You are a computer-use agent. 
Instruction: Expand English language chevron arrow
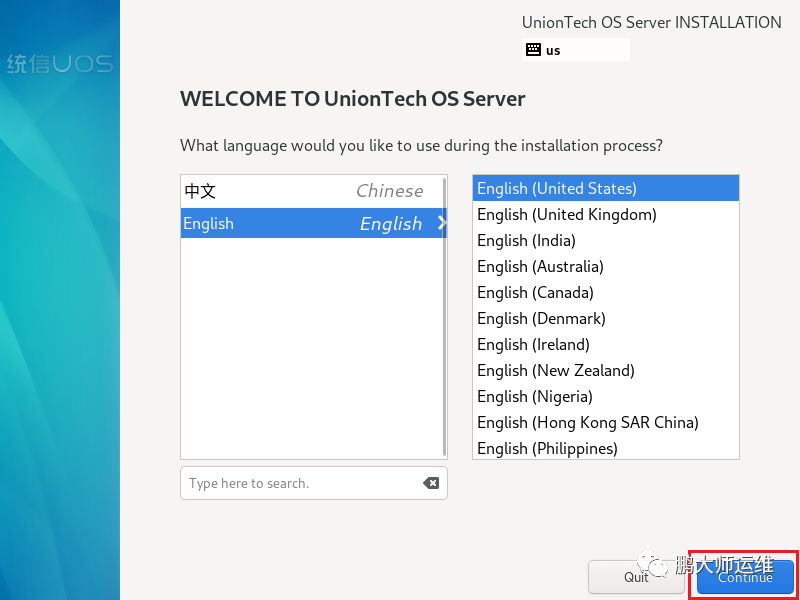pyautogui.click(x=442, y=223)
